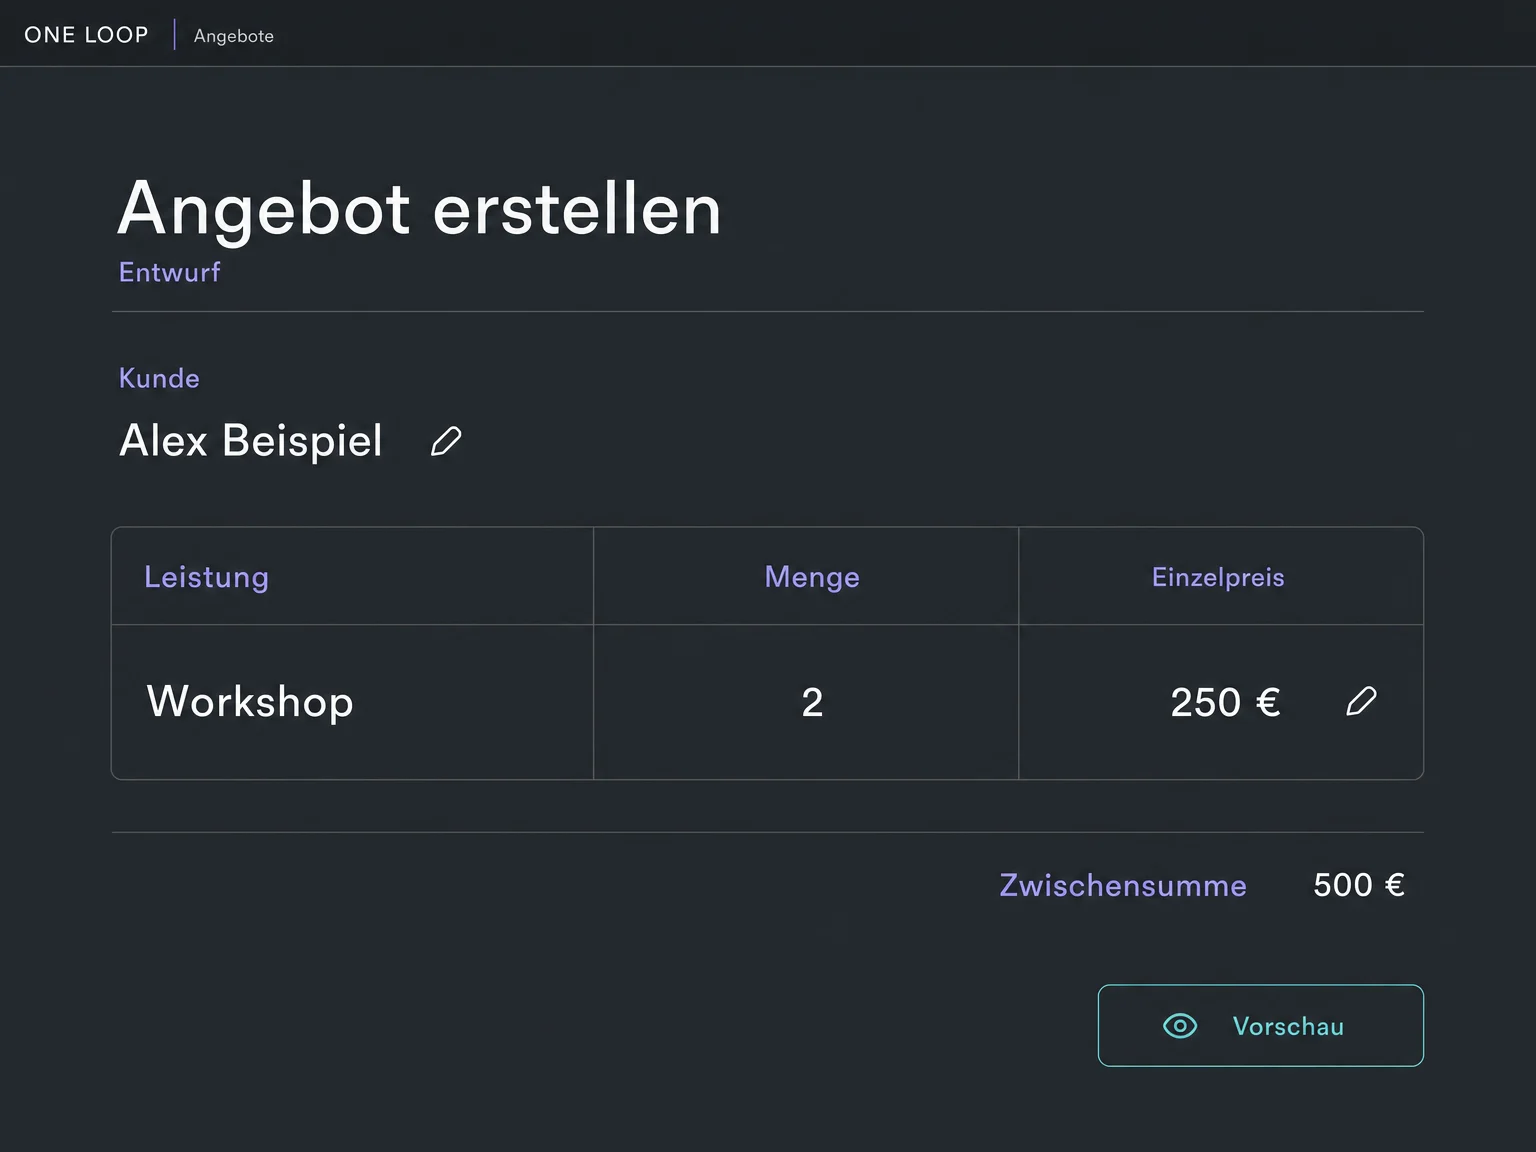Click the Entwurf status label
The height and width of the screenshot is (1152, 1536).
pos(169,272)
